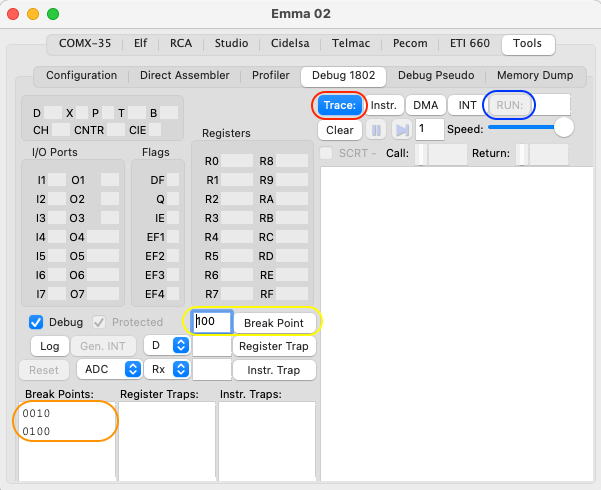Select the Direct Assembler tab
Screen dimensions: 601x490
(x=185, y=75)
